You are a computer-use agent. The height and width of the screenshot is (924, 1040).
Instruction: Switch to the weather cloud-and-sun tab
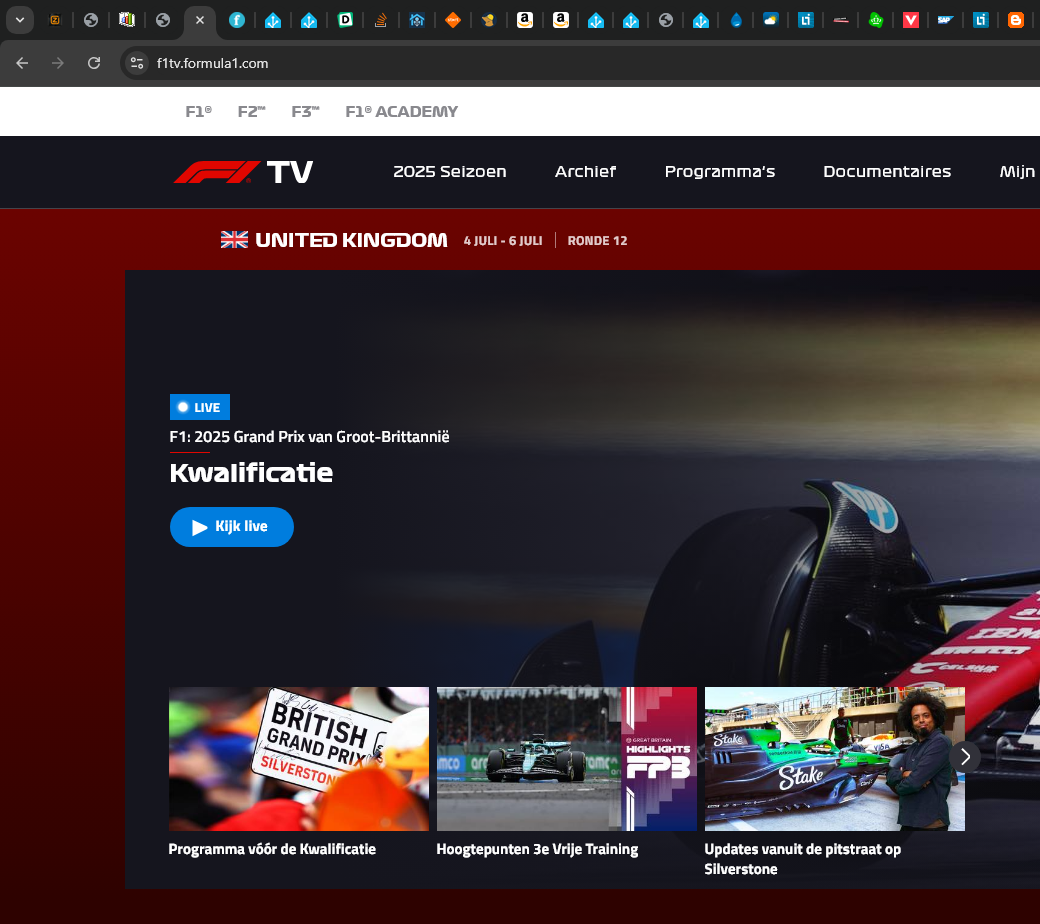click(770, 20)
